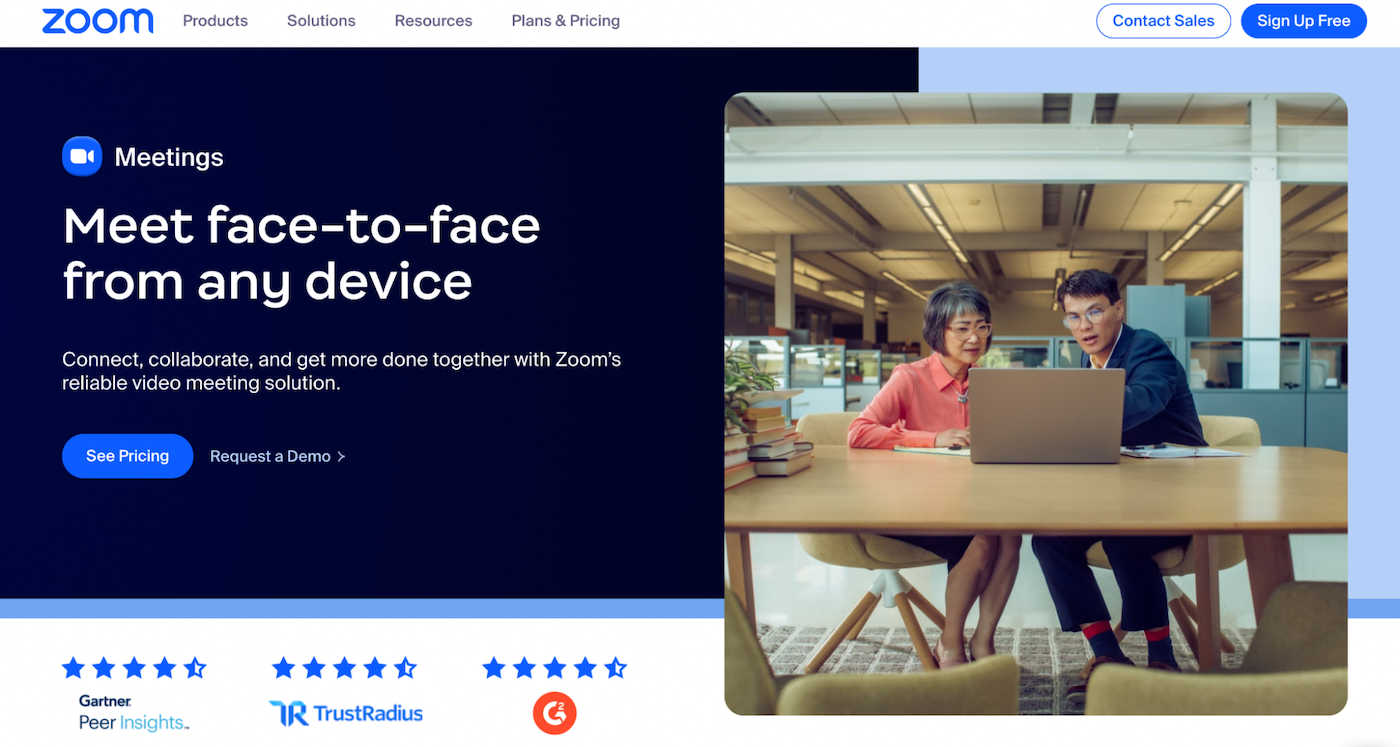Click the Zoom logo in the header
The height and width of the screenshot is (747, 1400).
[x=97, y=21]
